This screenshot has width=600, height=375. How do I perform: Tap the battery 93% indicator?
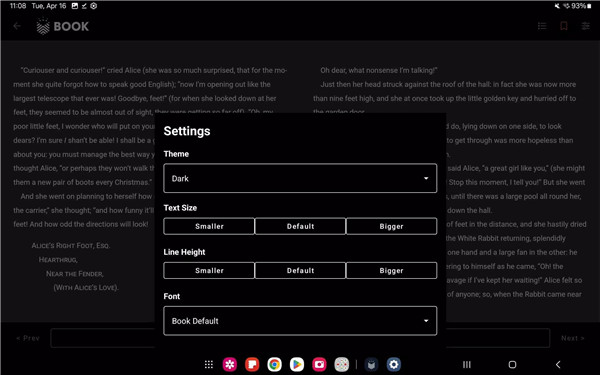(581, 6)
